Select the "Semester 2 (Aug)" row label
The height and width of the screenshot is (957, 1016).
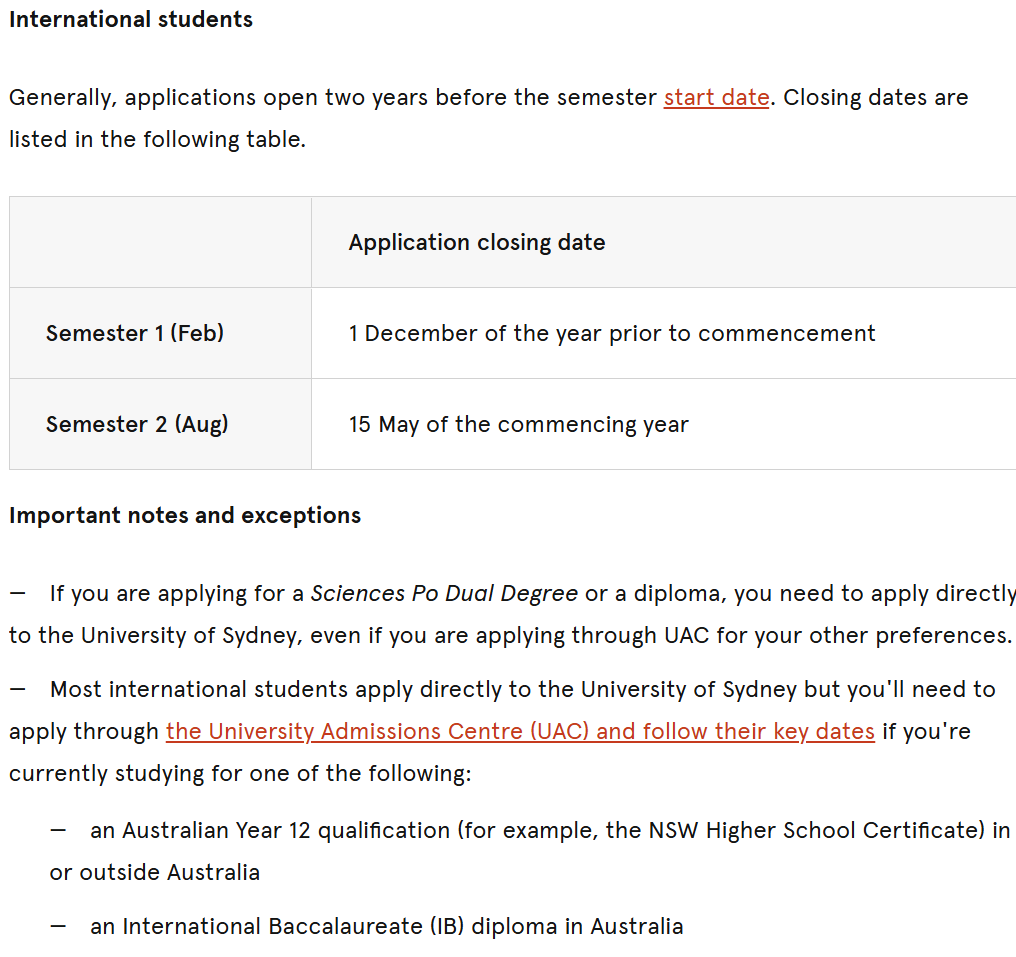[137, 424]
